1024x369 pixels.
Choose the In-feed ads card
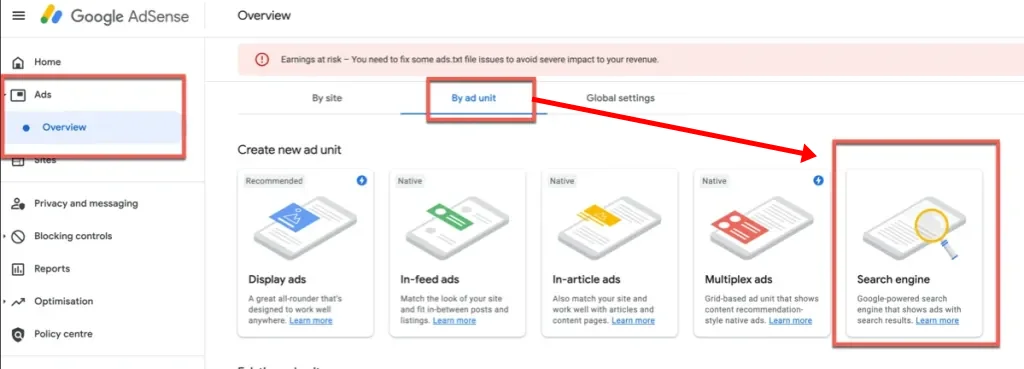457,253
